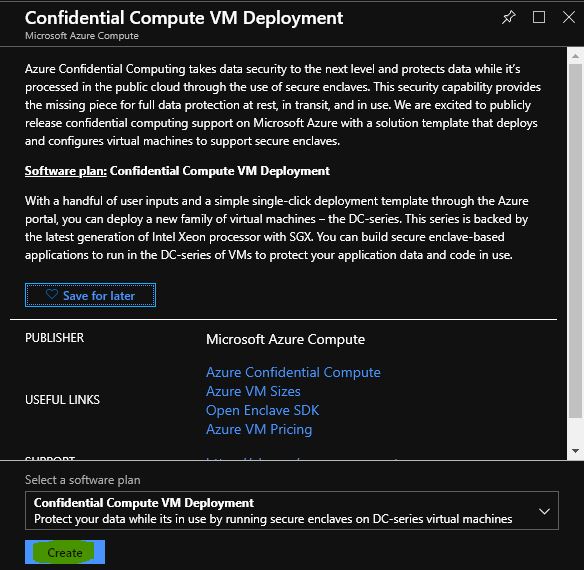584x570 pixels.
Task: Click the underlined 'Software plan:' heading
Action: 66,171
